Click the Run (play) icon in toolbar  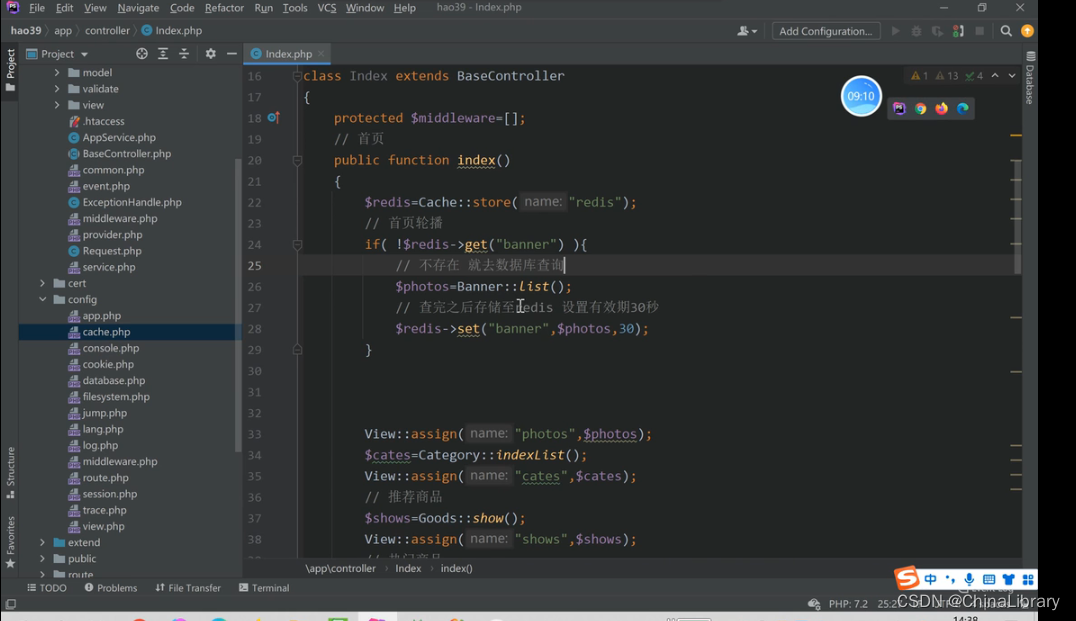896,31
